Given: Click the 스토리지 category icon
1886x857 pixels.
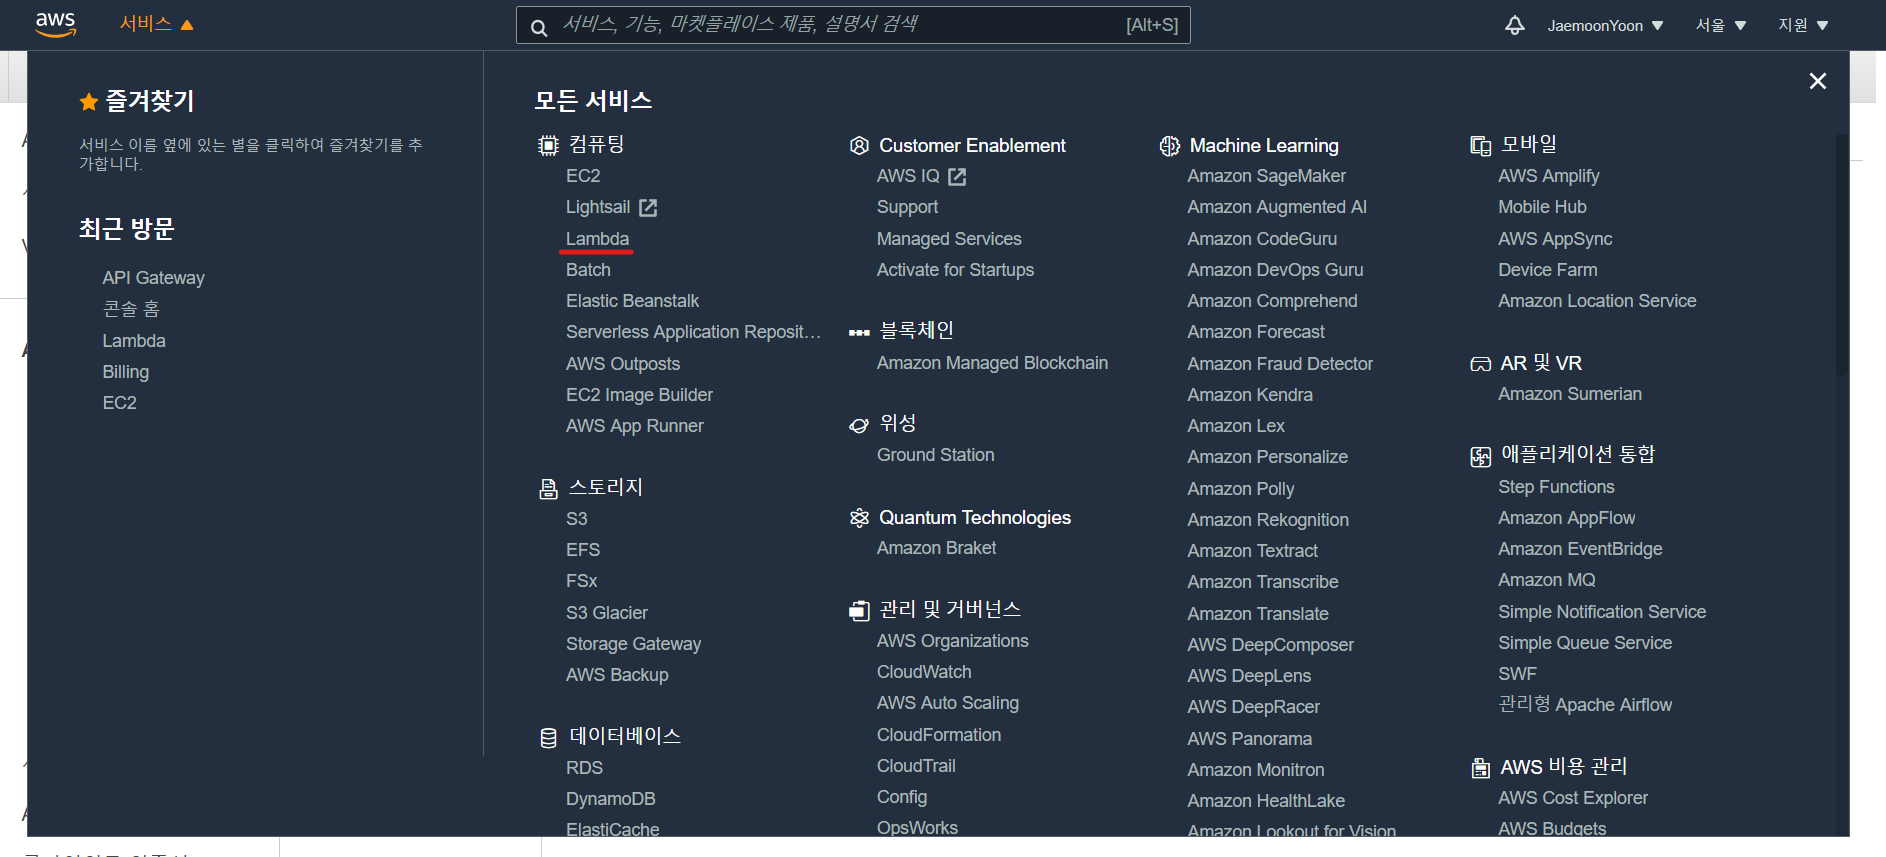Looking at the screenshot, I should (x=548, y=488).
